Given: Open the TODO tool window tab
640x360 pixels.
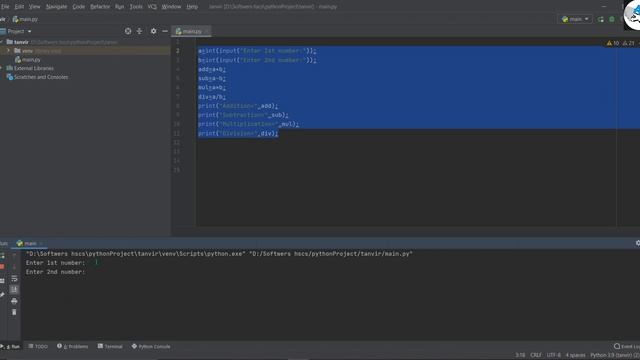Looking at the screenshot, I should tap(38, 347).
